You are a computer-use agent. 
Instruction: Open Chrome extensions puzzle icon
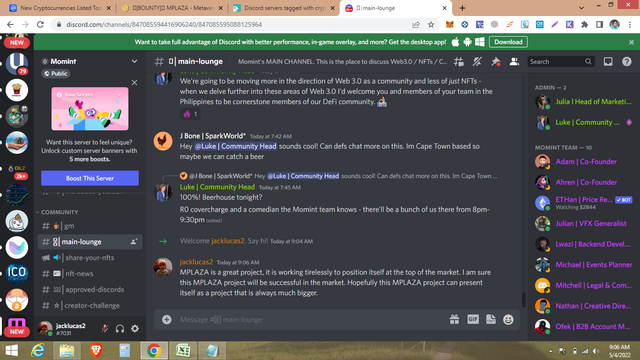click(584, 24)
